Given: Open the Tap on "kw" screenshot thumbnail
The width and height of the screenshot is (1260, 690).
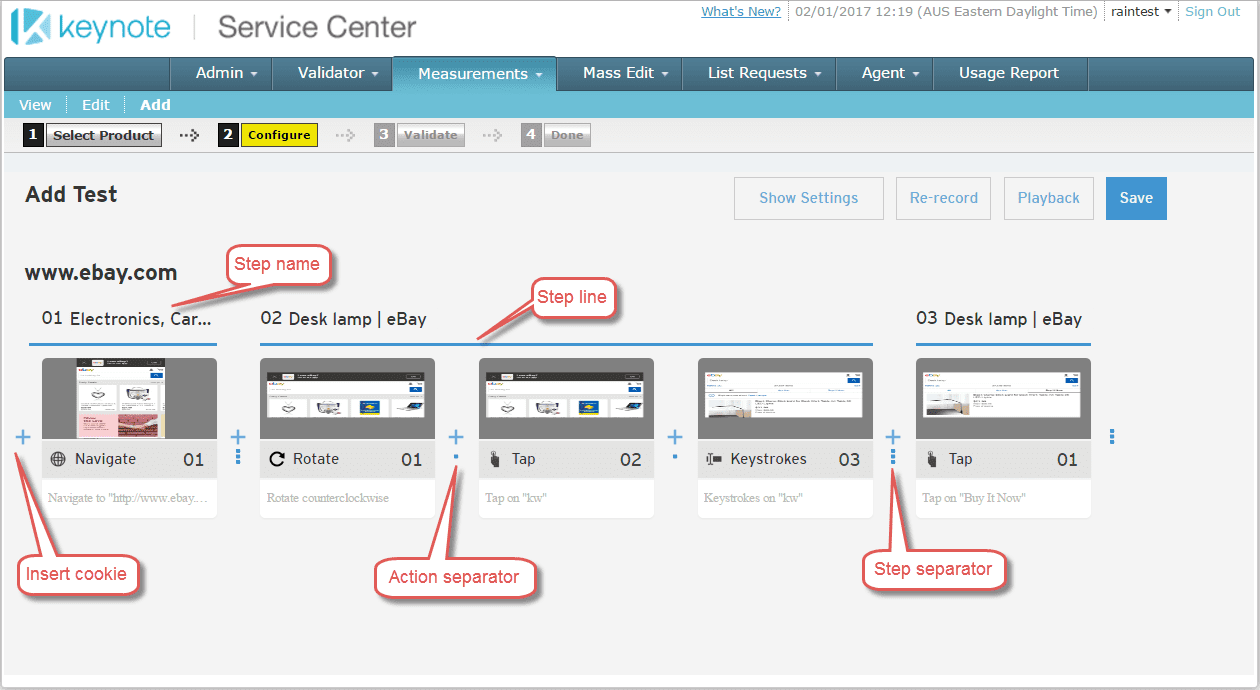Looking at the screenshot, I should (566, 398).
